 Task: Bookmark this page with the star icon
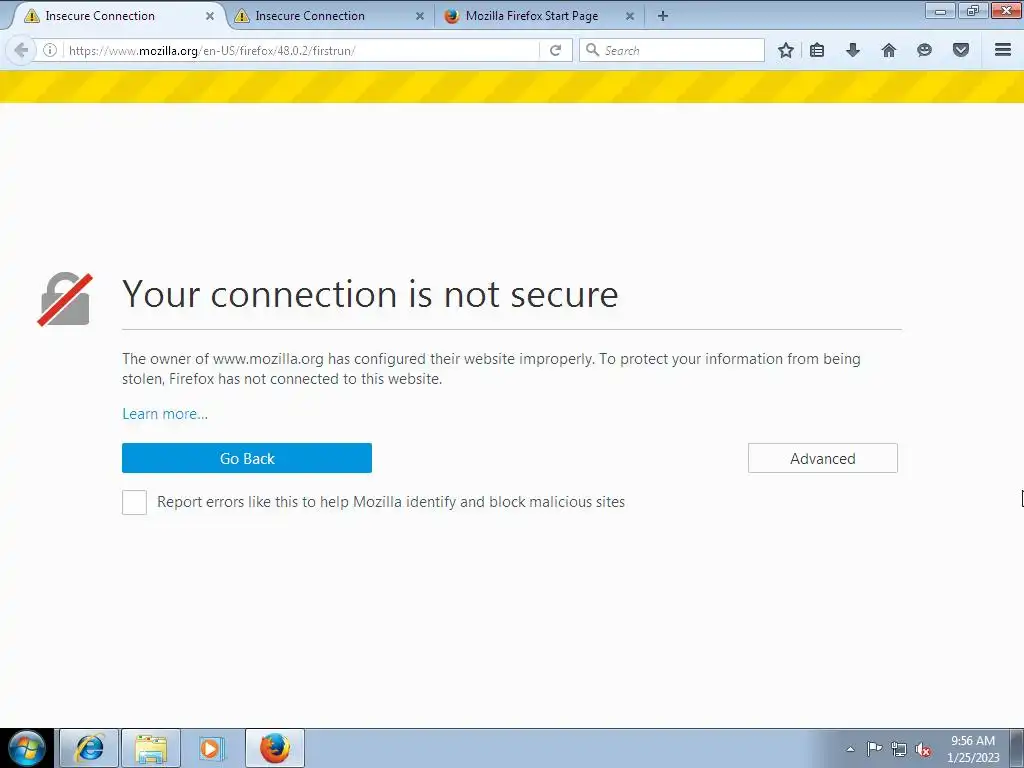[786, 50]
